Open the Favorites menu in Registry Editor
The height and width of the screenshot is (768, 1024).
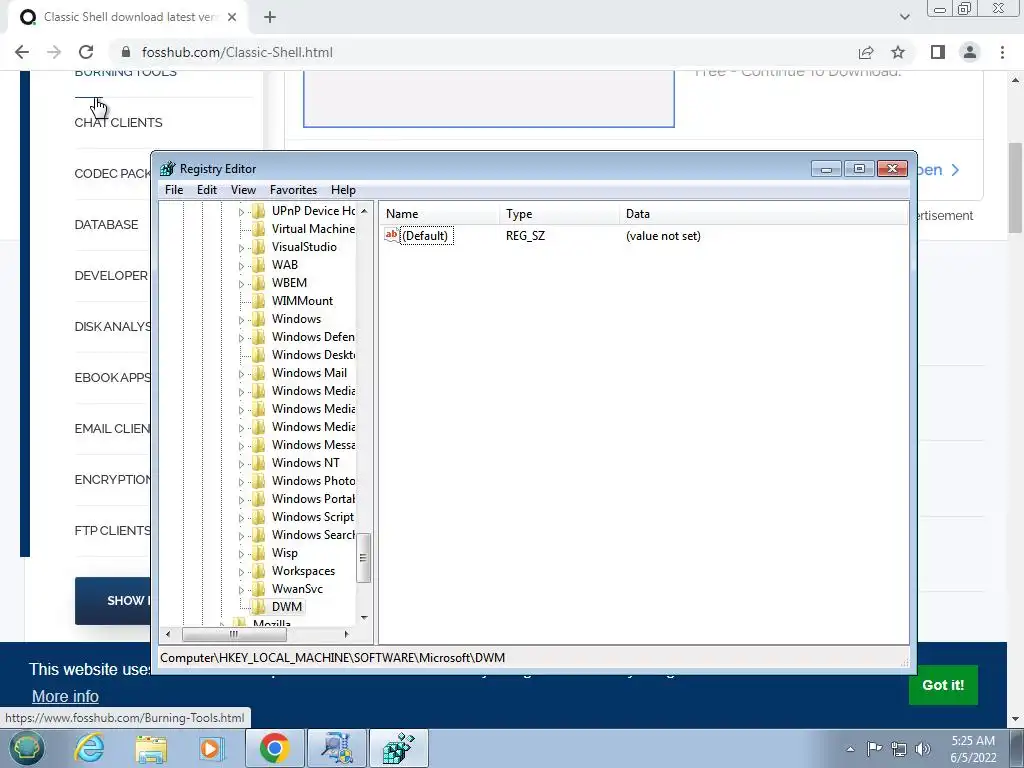point(293,189)
